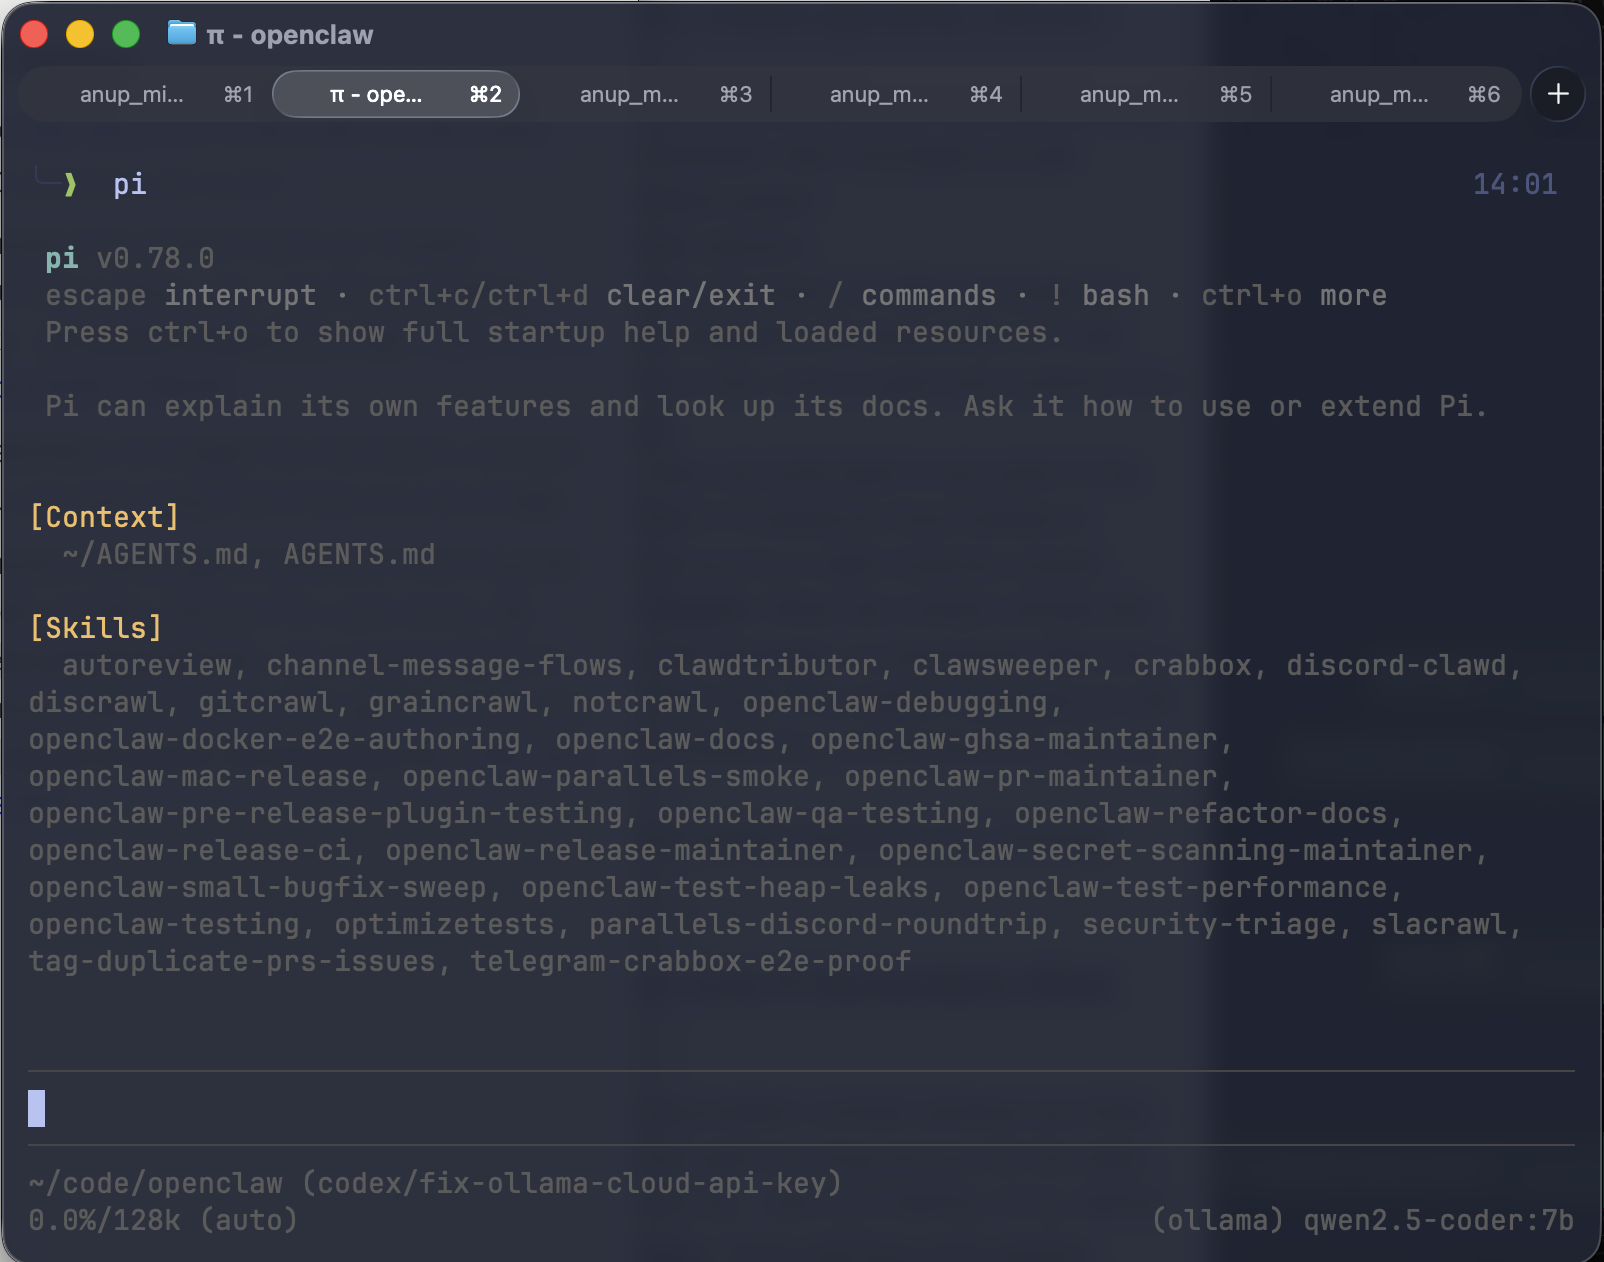Click the openclaw-release-ci skill
The height and width of the screenshot is (1262, 1604).
tap(190, 850)
